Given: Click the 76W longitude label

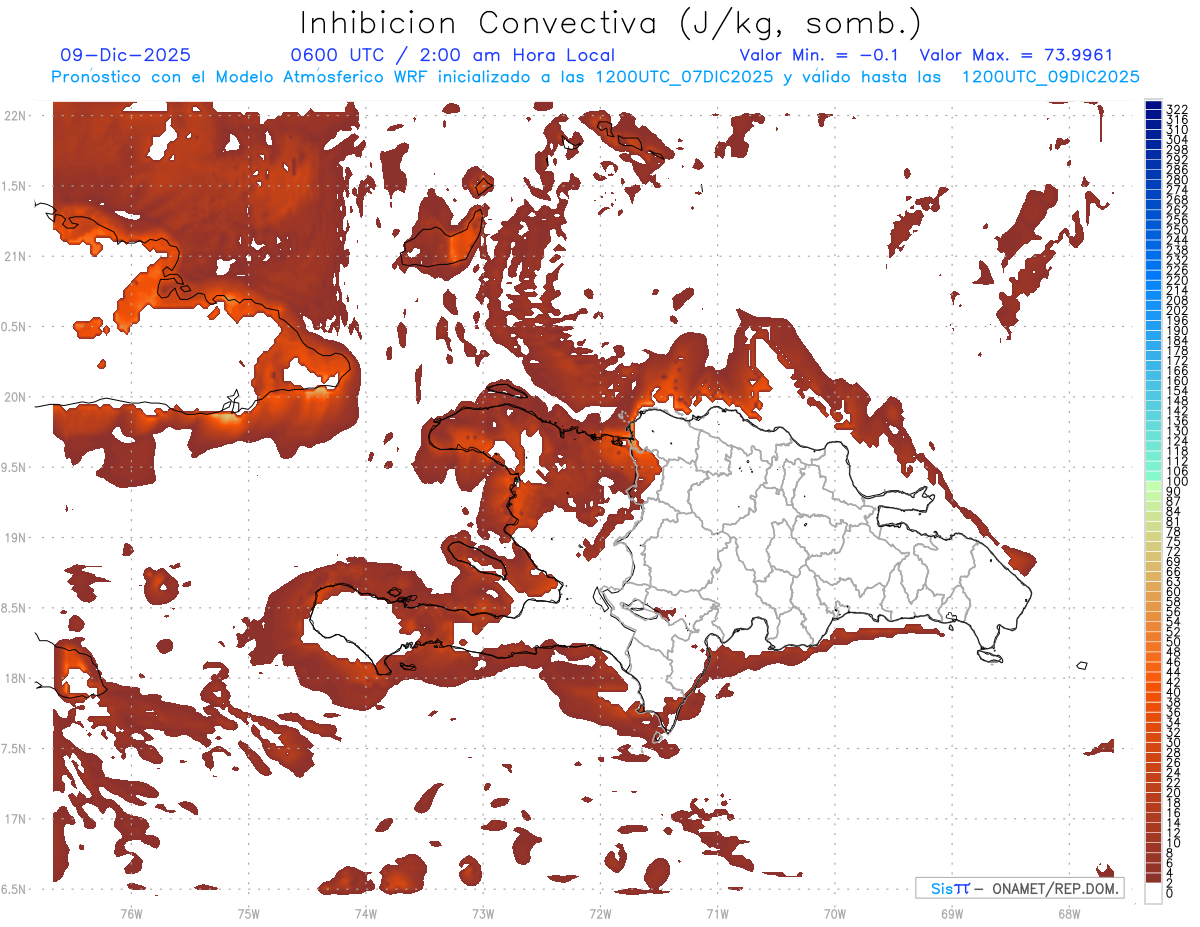Looking at the screenshot, I should click(x=131, y=913).
